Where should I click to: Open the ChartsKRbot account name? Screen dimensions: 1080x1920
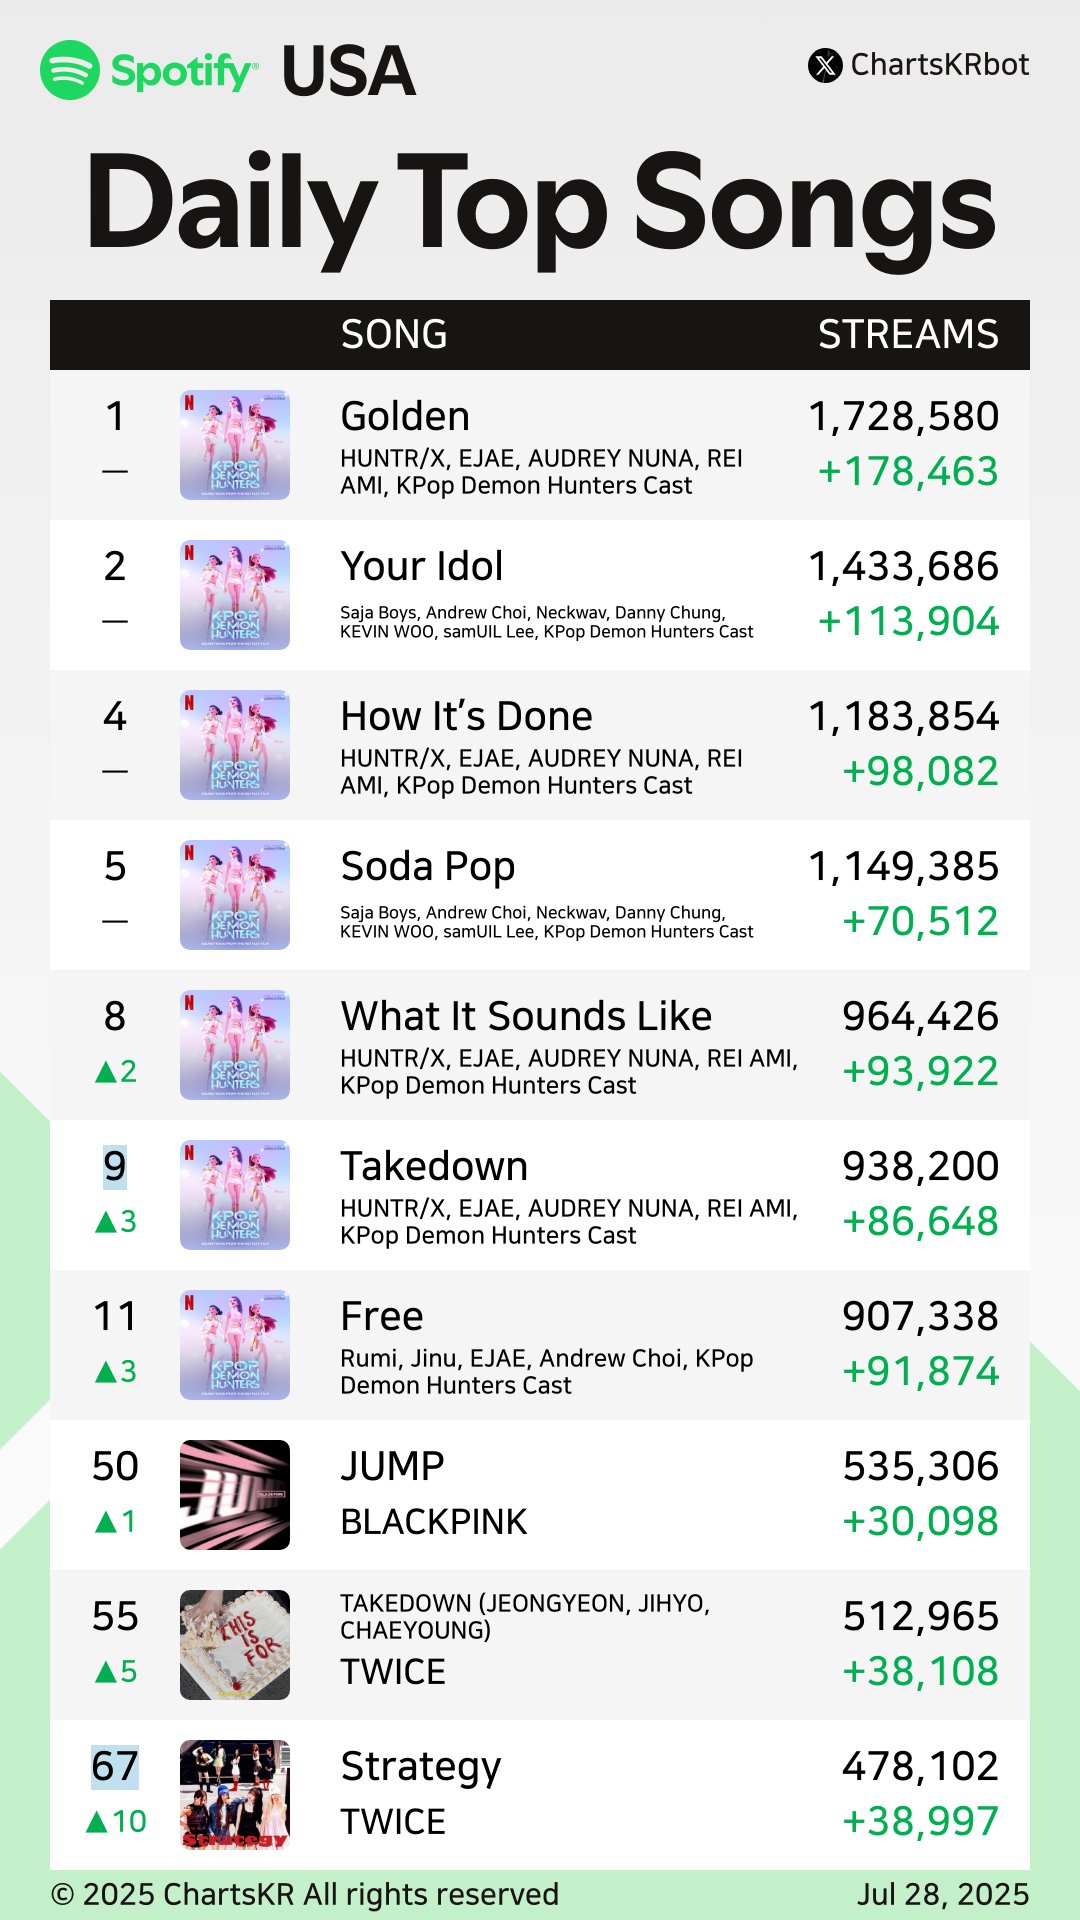[939, 65]
